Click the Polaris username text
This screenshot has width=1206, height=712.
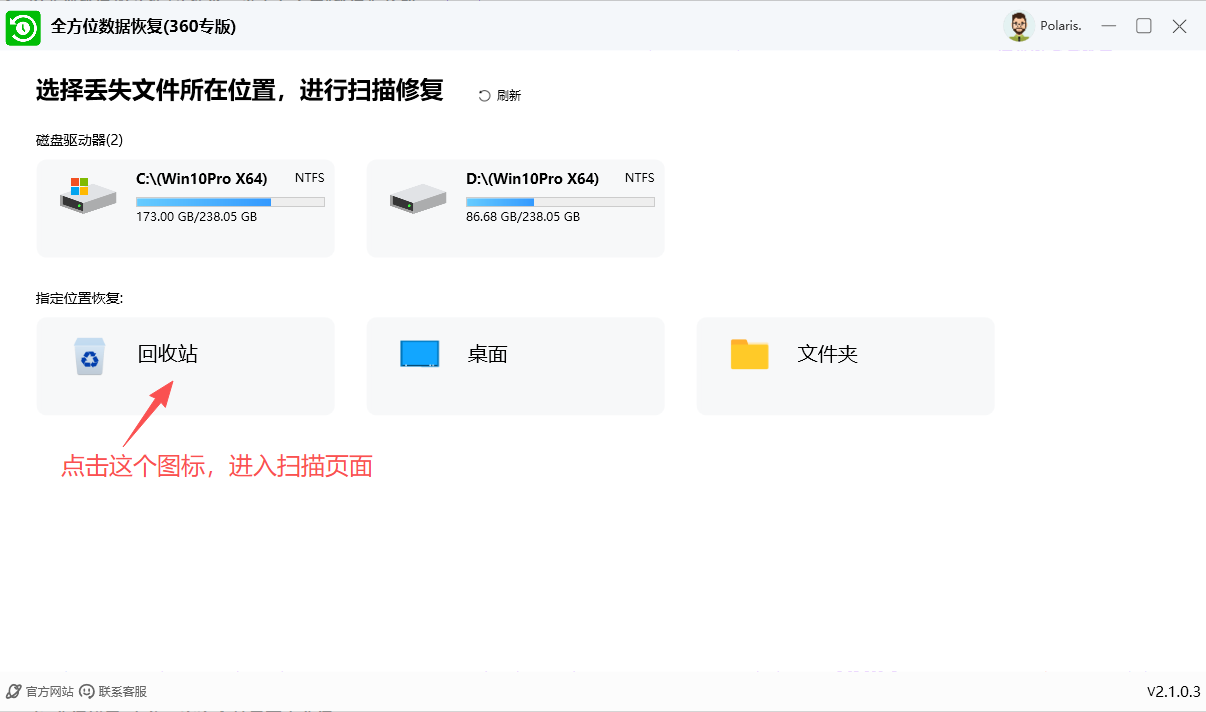pos(1059,26)
